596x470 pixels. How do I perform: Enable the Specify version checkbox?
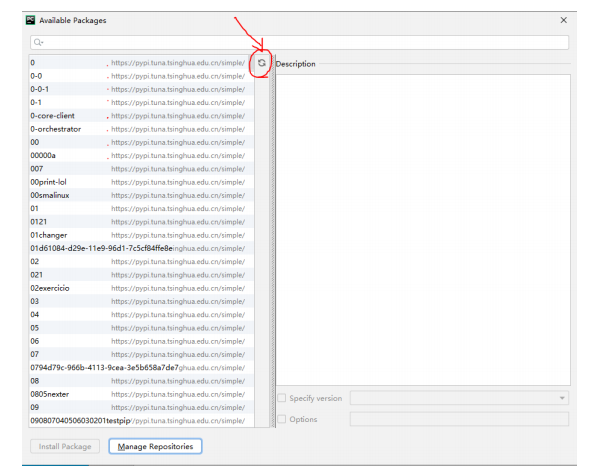pos(282,398)
